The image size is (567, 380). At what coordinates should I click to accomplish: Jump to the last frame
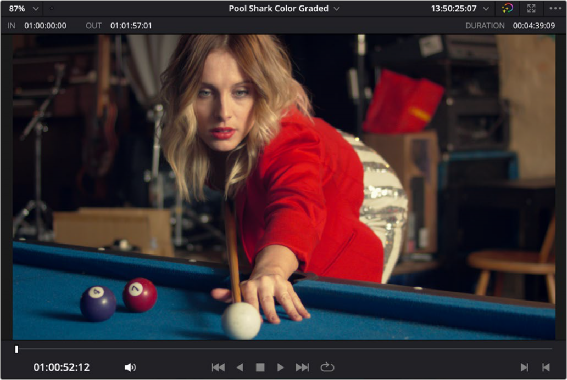pos(302,367)
